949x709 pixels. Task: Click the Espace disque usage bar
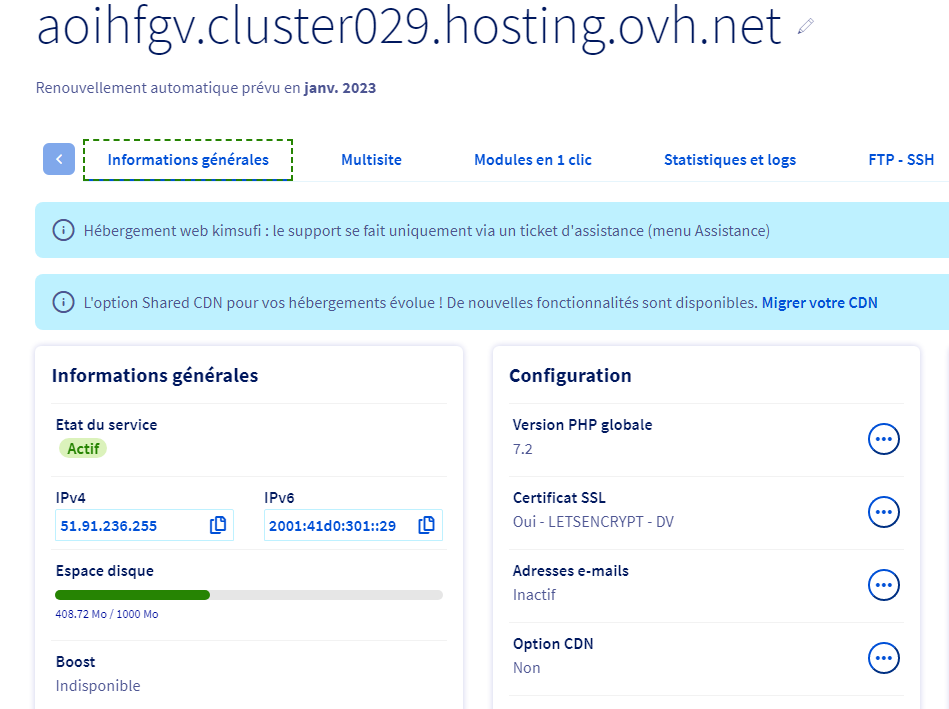pyautogui.click(x=249, y=595)
